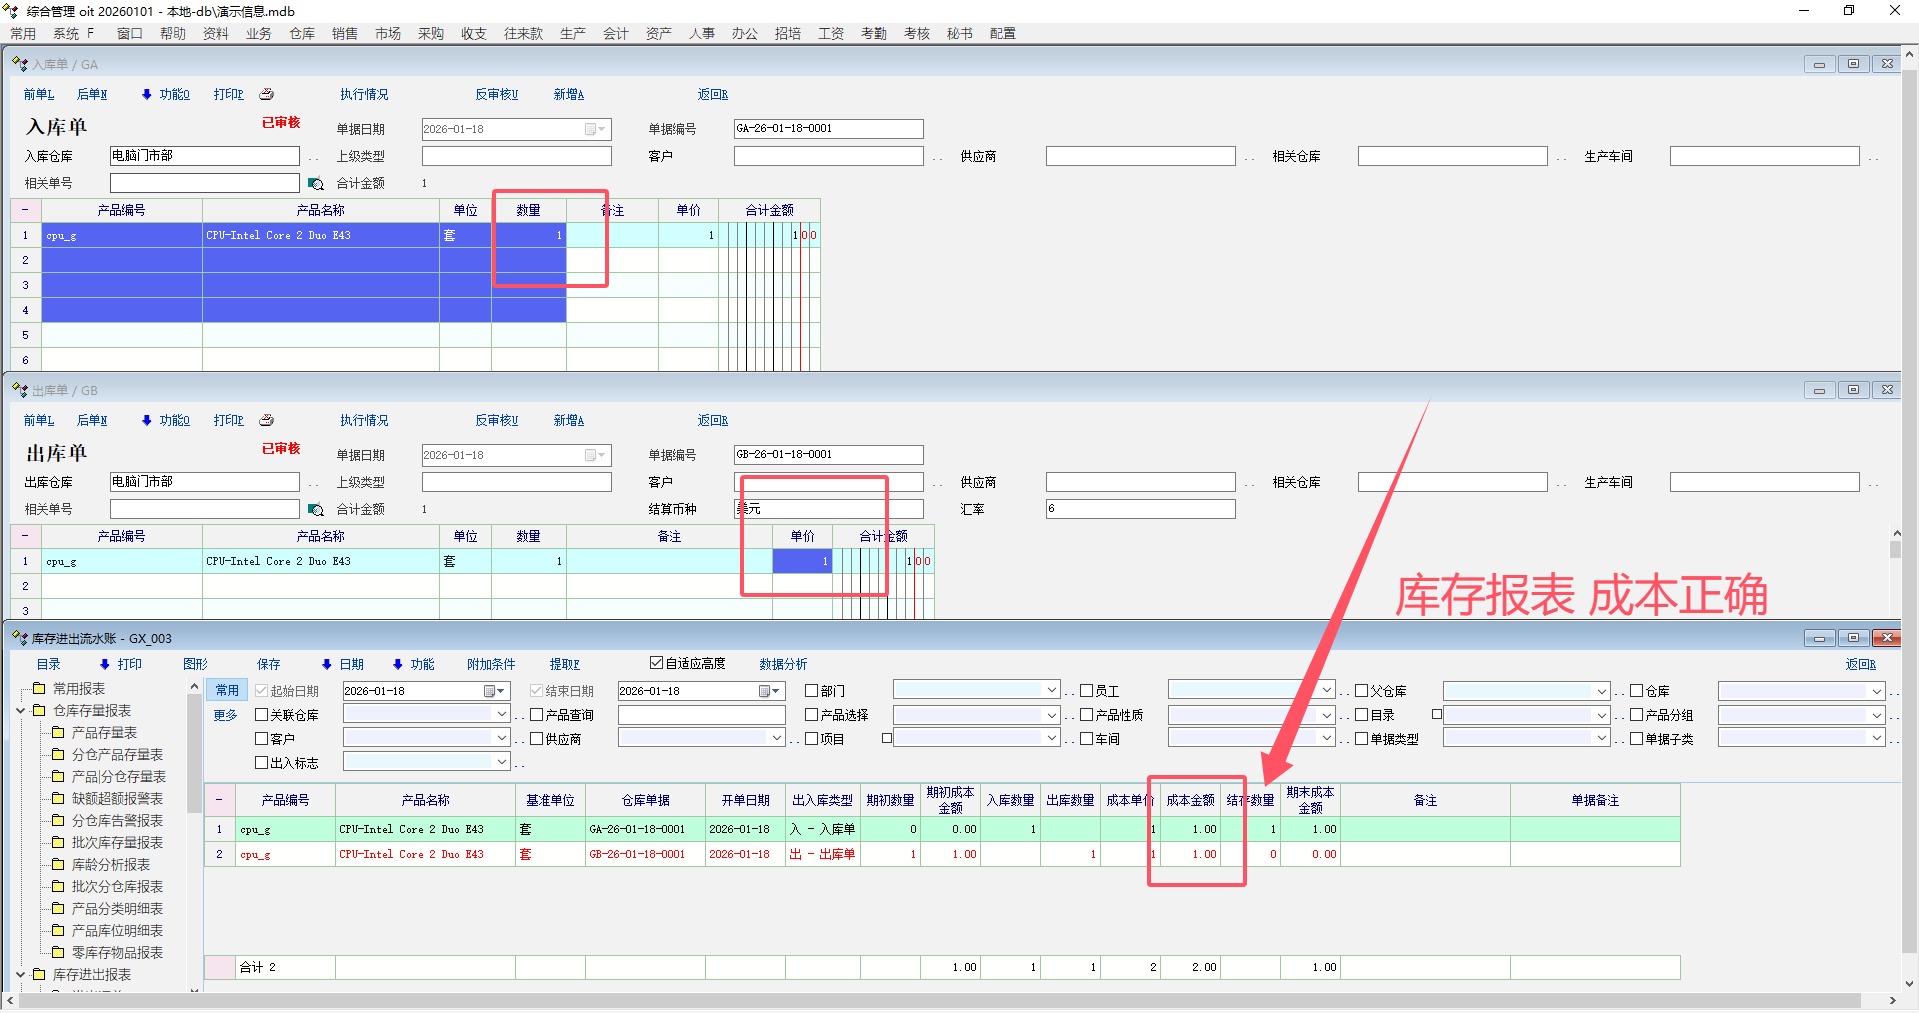This screenshot has width=1919, height=1013.
Task: Click printer icon in 入库单 toolbar
Action: 266,94
